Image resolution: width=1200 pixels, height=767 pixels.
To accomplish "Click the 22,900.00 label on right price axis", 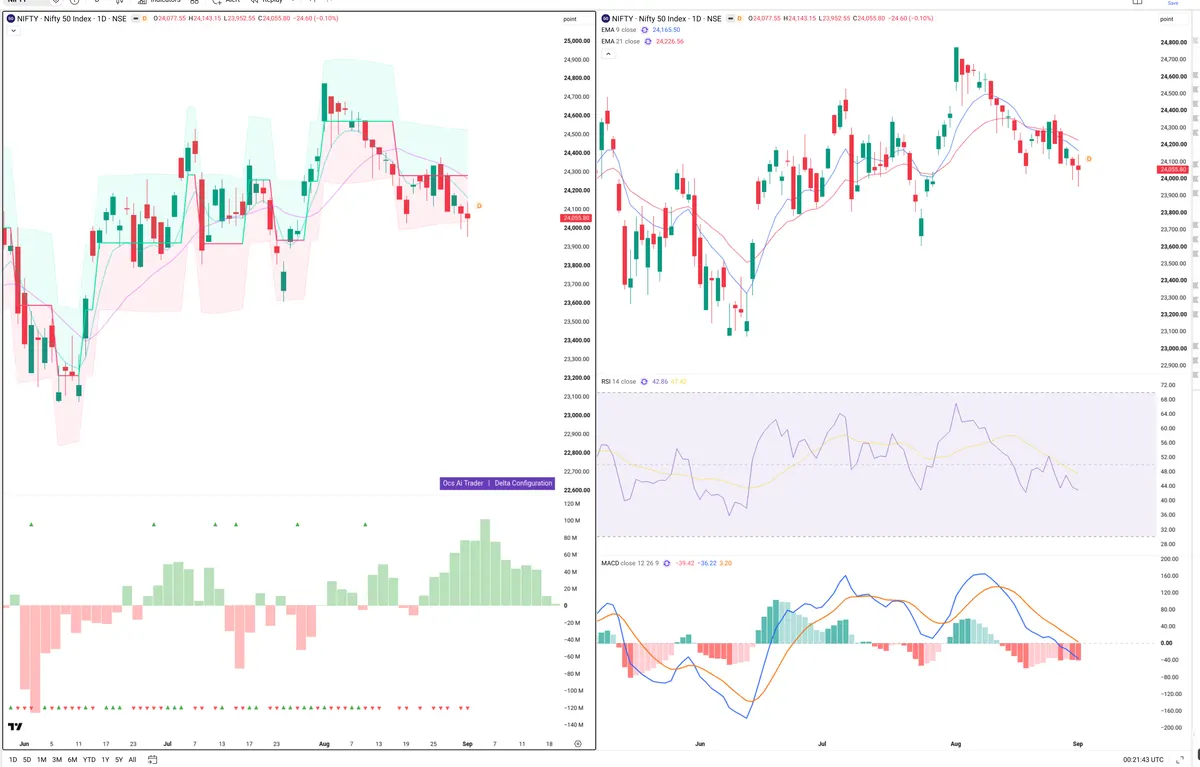I will pos(1174,366).
